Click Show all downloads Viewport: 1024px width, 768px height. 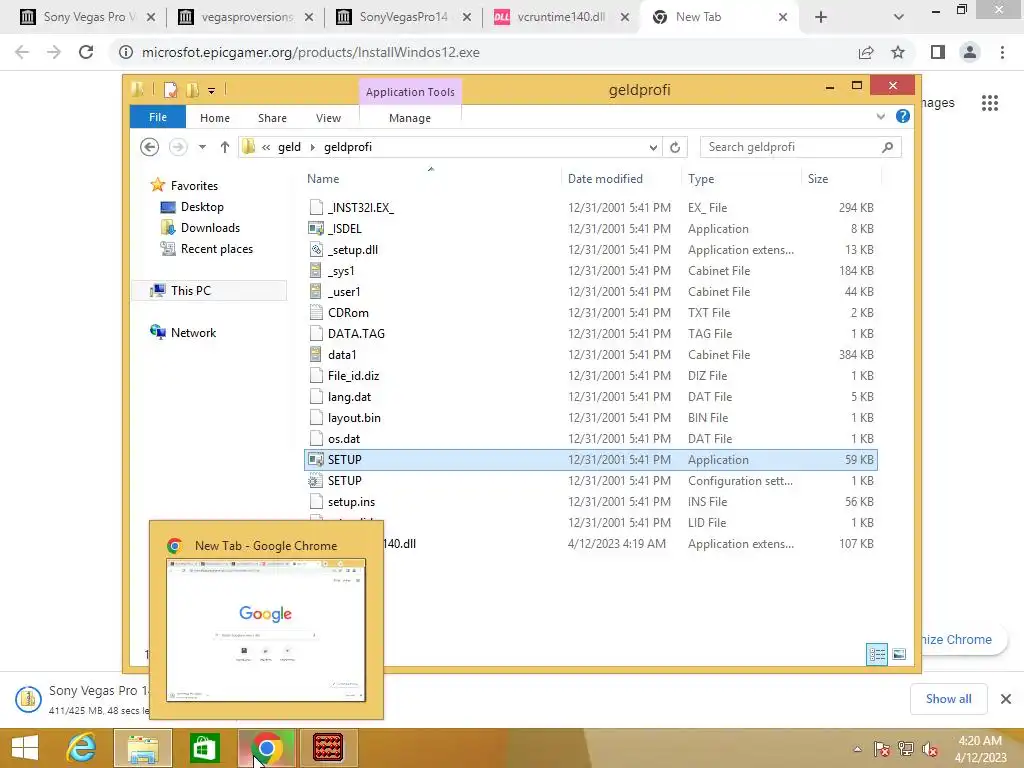[948, 699]
